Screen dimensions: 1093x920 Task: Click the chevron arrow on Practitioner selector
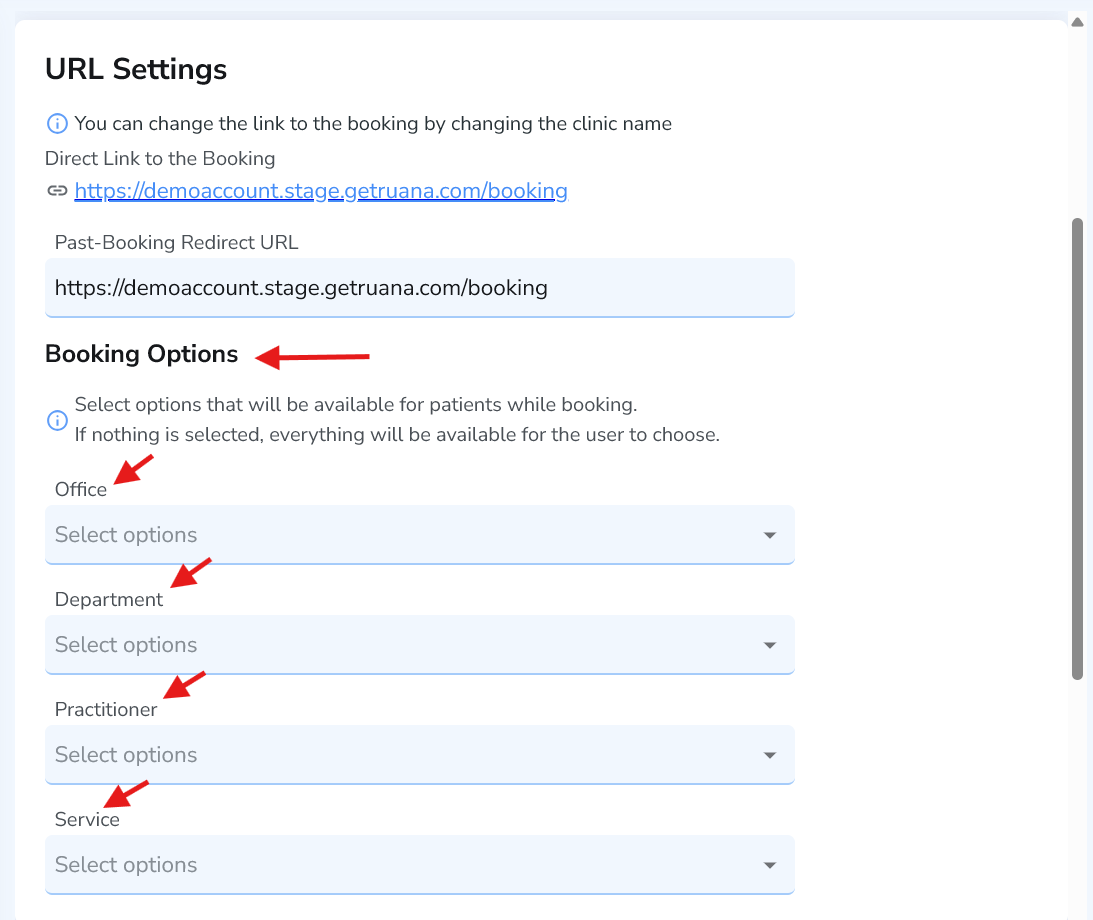[x=769, y=754]
